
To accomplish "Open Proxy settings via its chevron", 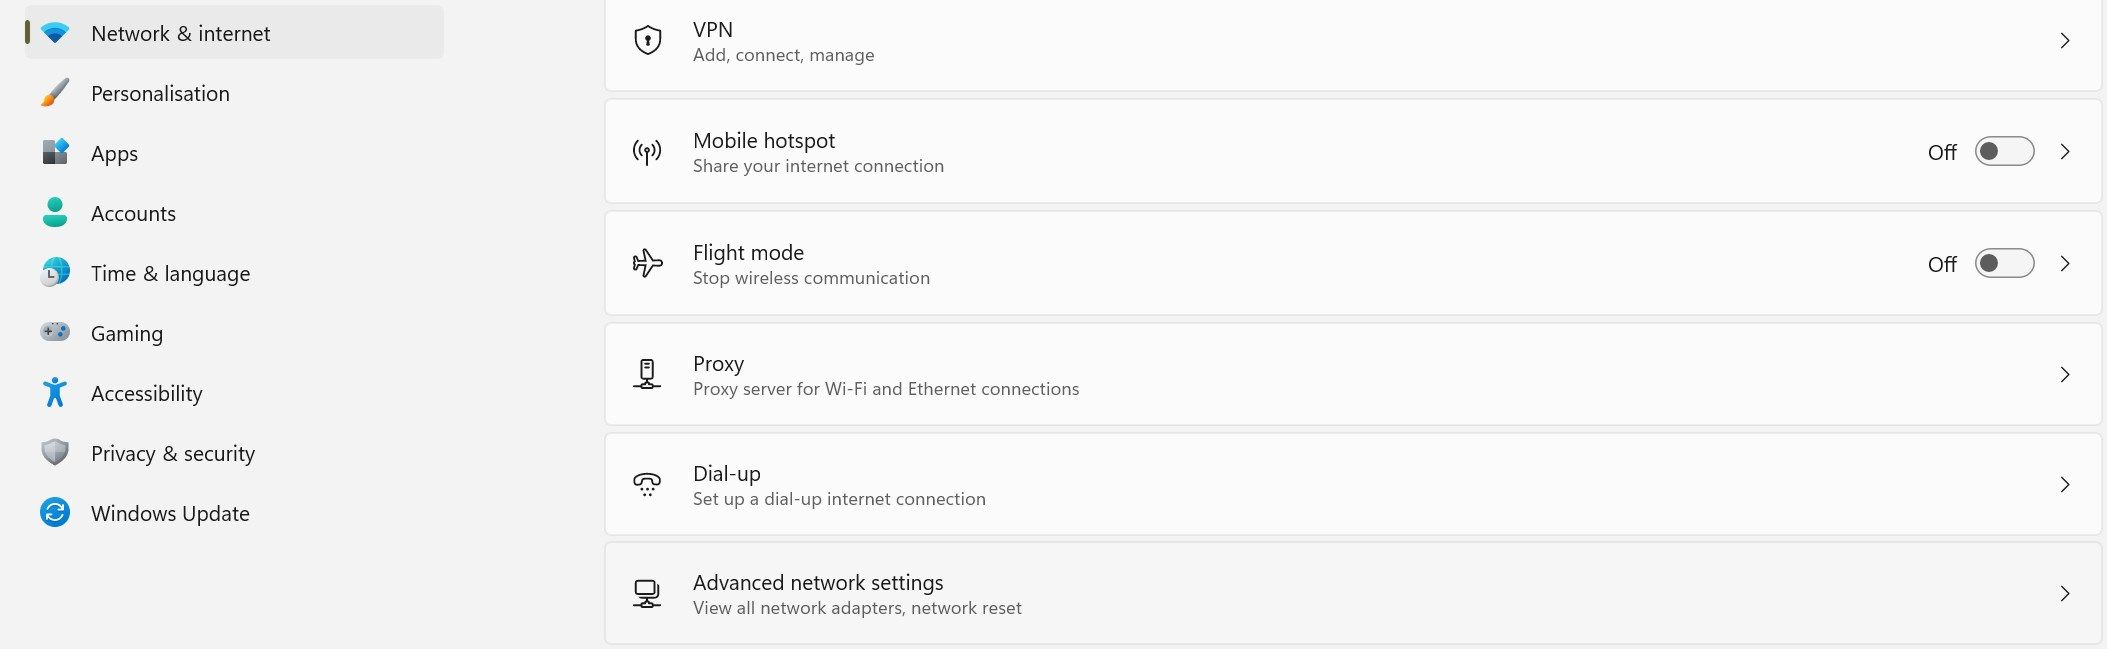I will coord(2065,374).
